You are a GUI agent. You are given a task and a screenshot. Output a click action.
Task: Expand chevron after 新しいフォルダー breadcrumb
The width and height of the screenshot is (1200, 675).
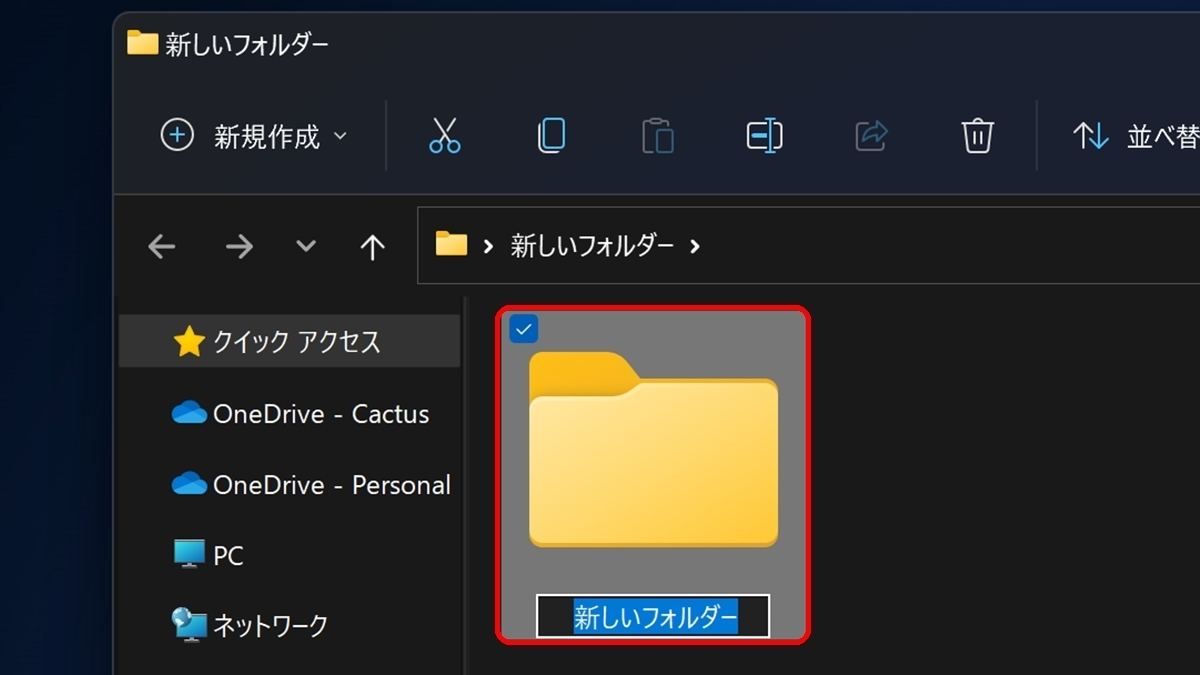click(x=695, y=246)
